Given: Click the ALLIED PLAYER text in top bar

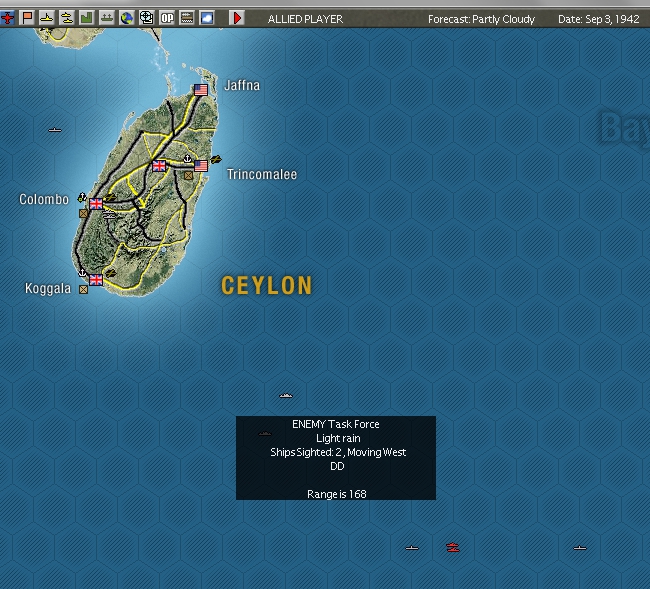Looking at the screenshot, I should pyautogui.click(x=306, y=19).
